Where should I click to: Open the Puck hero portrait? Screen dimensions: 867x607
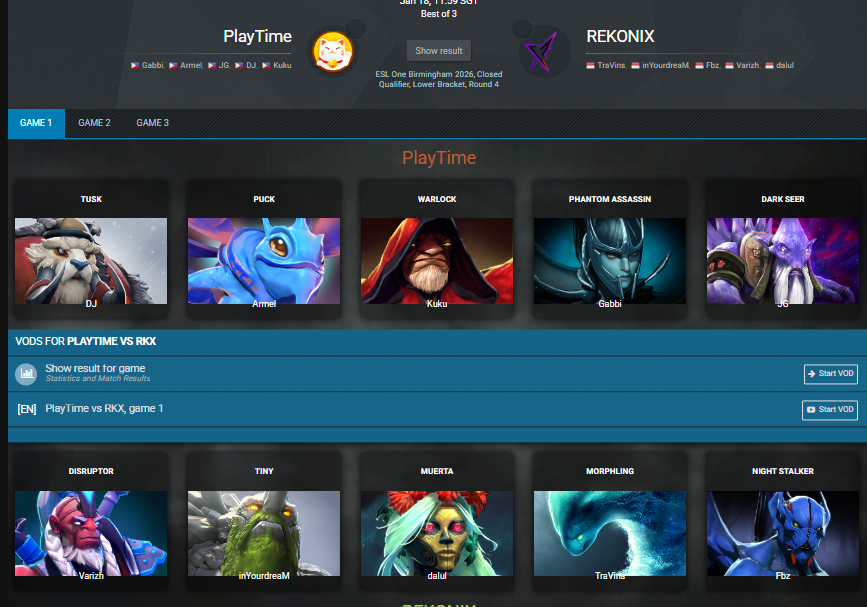tap(264, 260)
